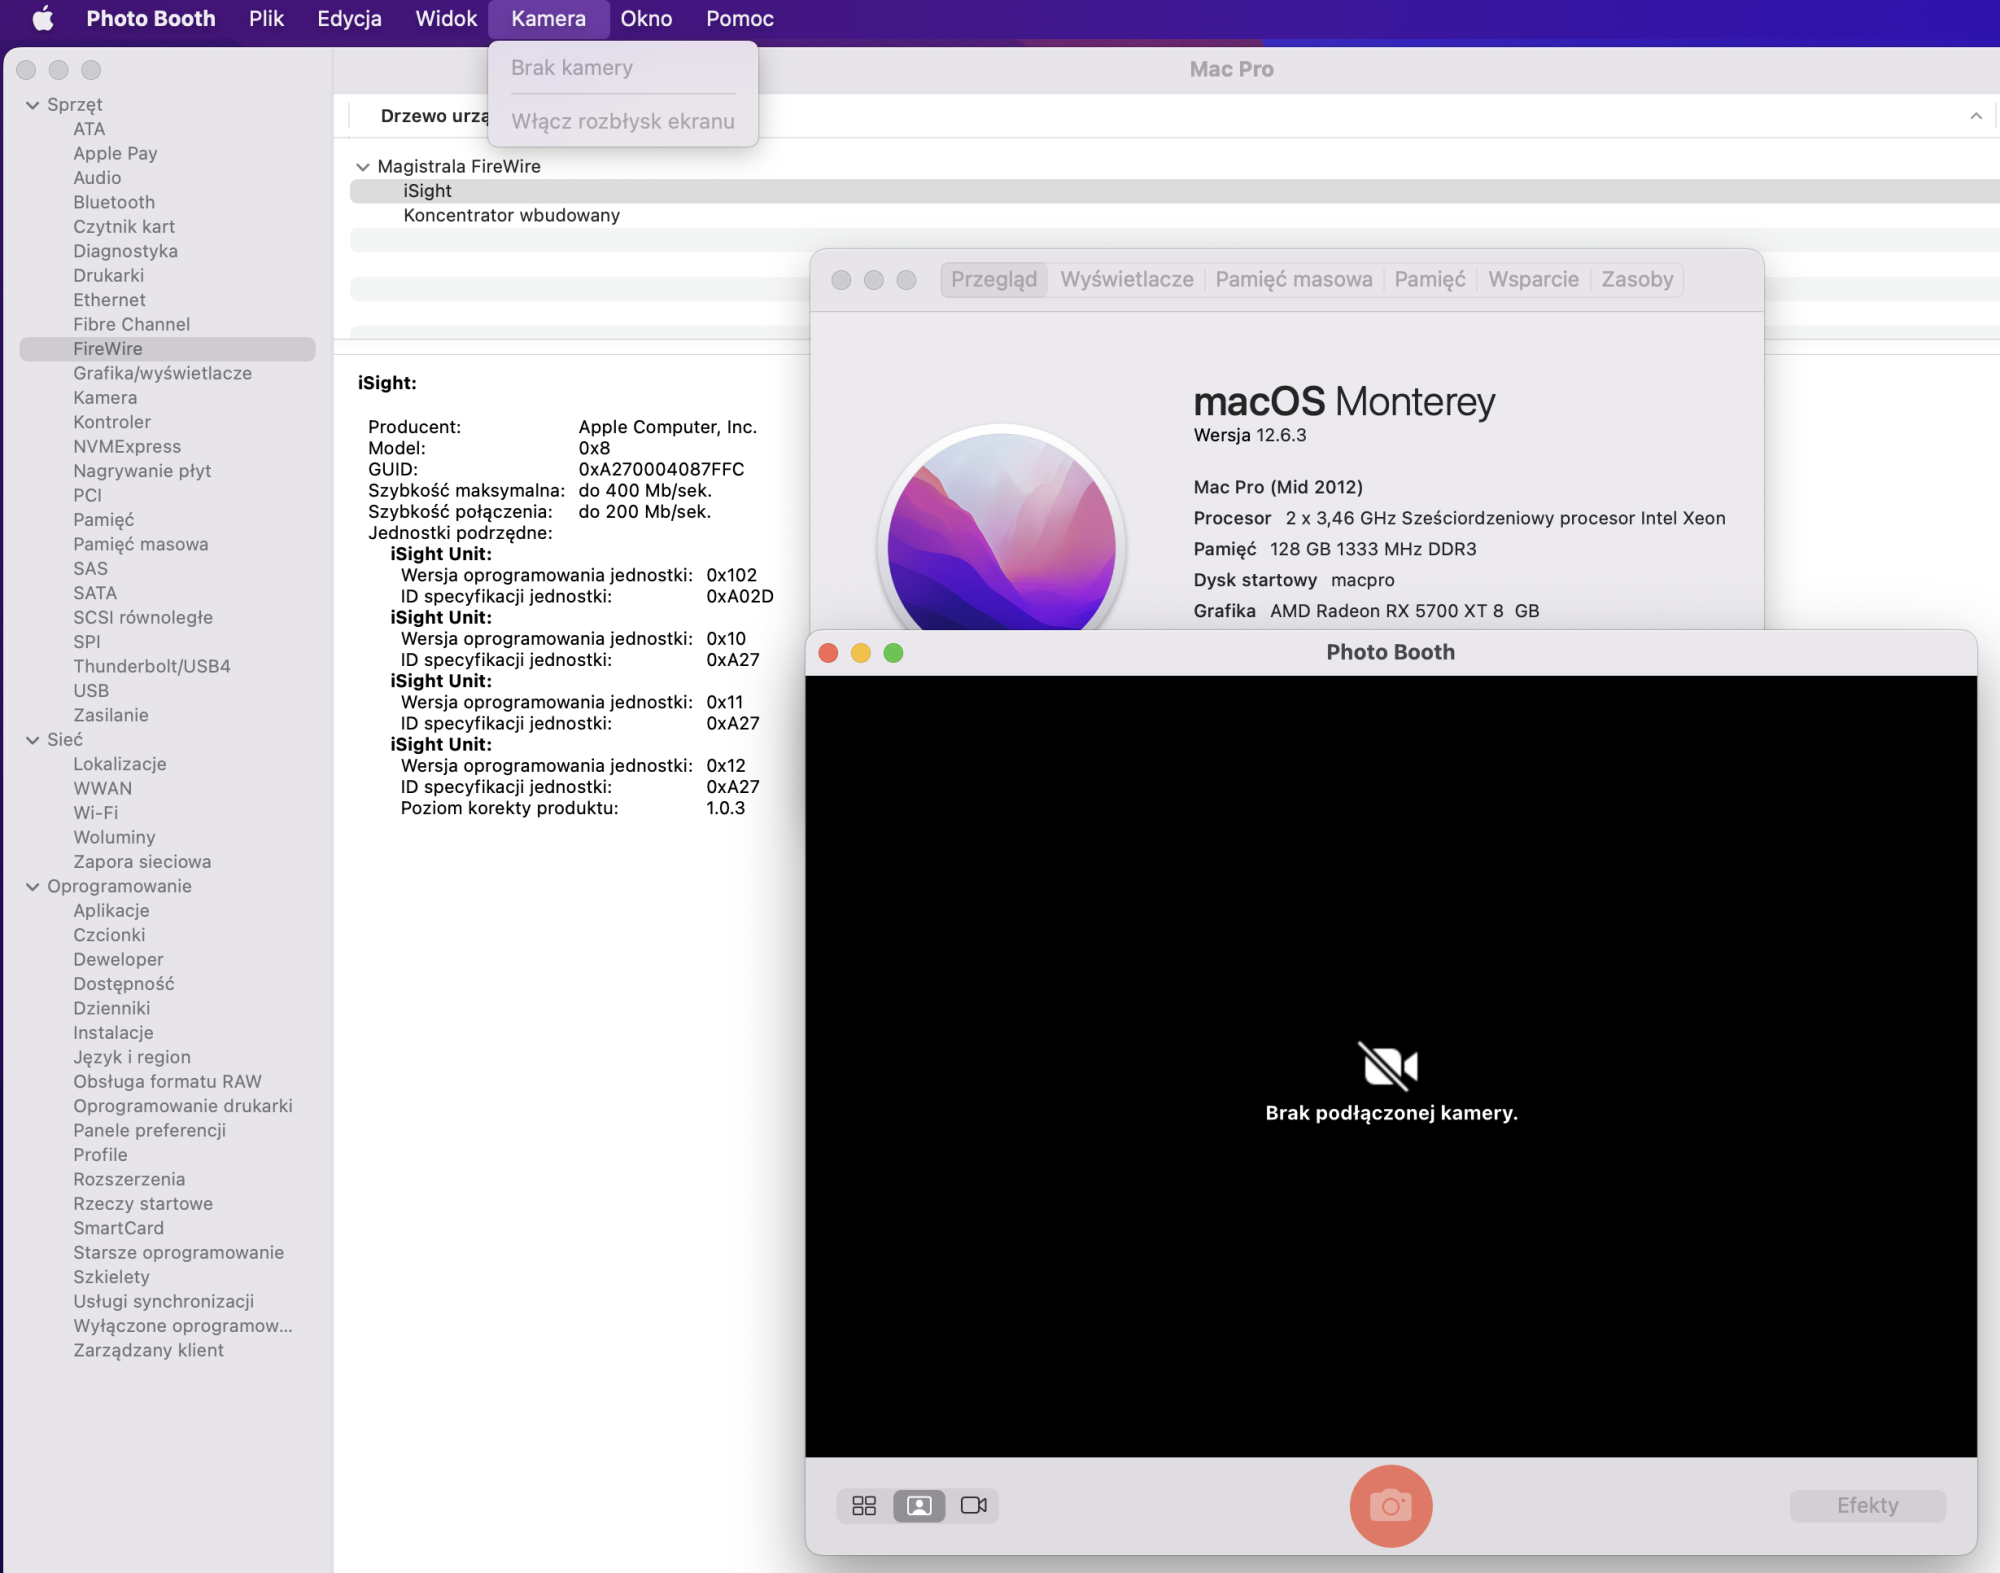Select Koncentrator wbudowany in the device tree
The image size is (2000, 1573).
point(511,215)
